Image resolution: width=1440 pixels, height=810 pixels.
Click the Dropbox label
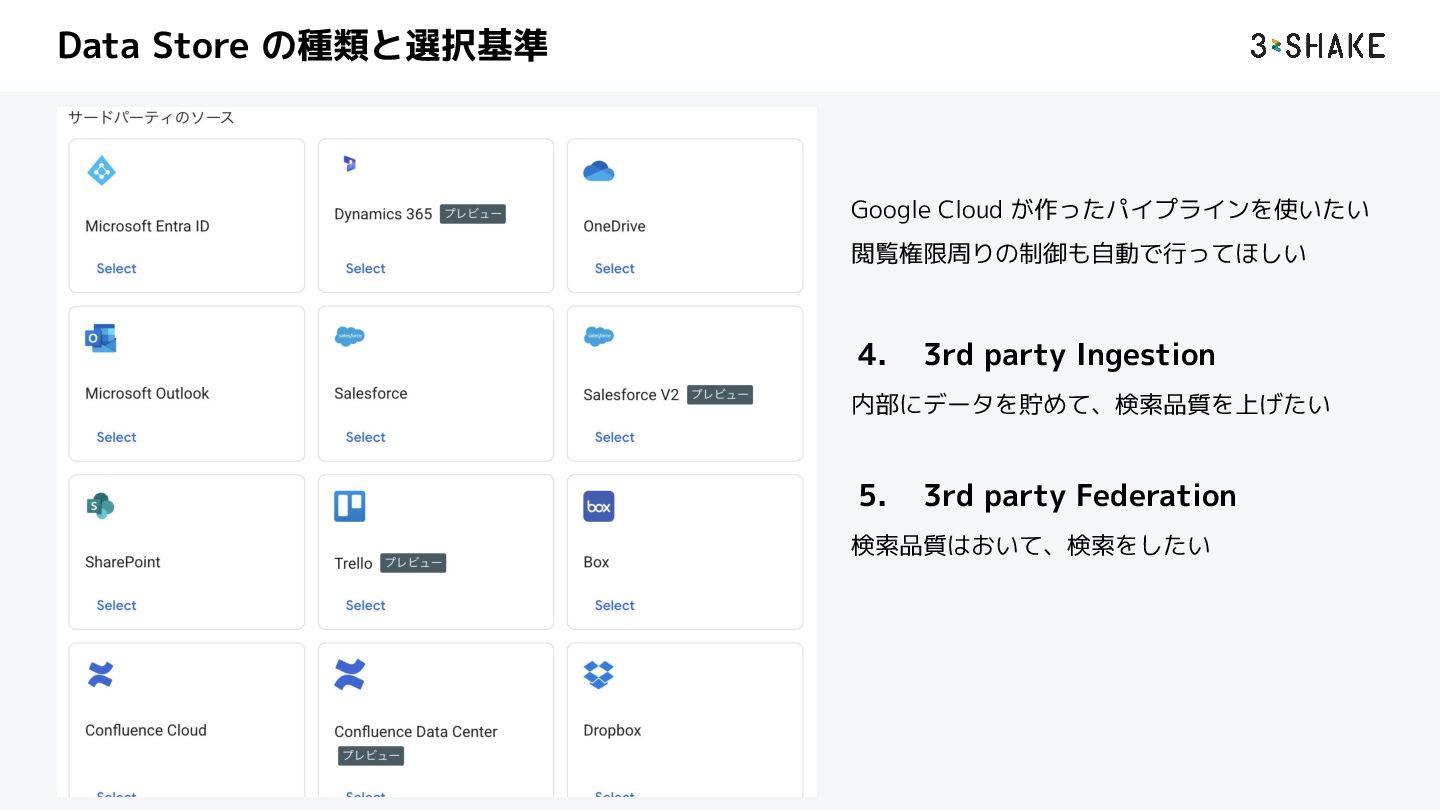pyautogui.click(x=612, y=730)
